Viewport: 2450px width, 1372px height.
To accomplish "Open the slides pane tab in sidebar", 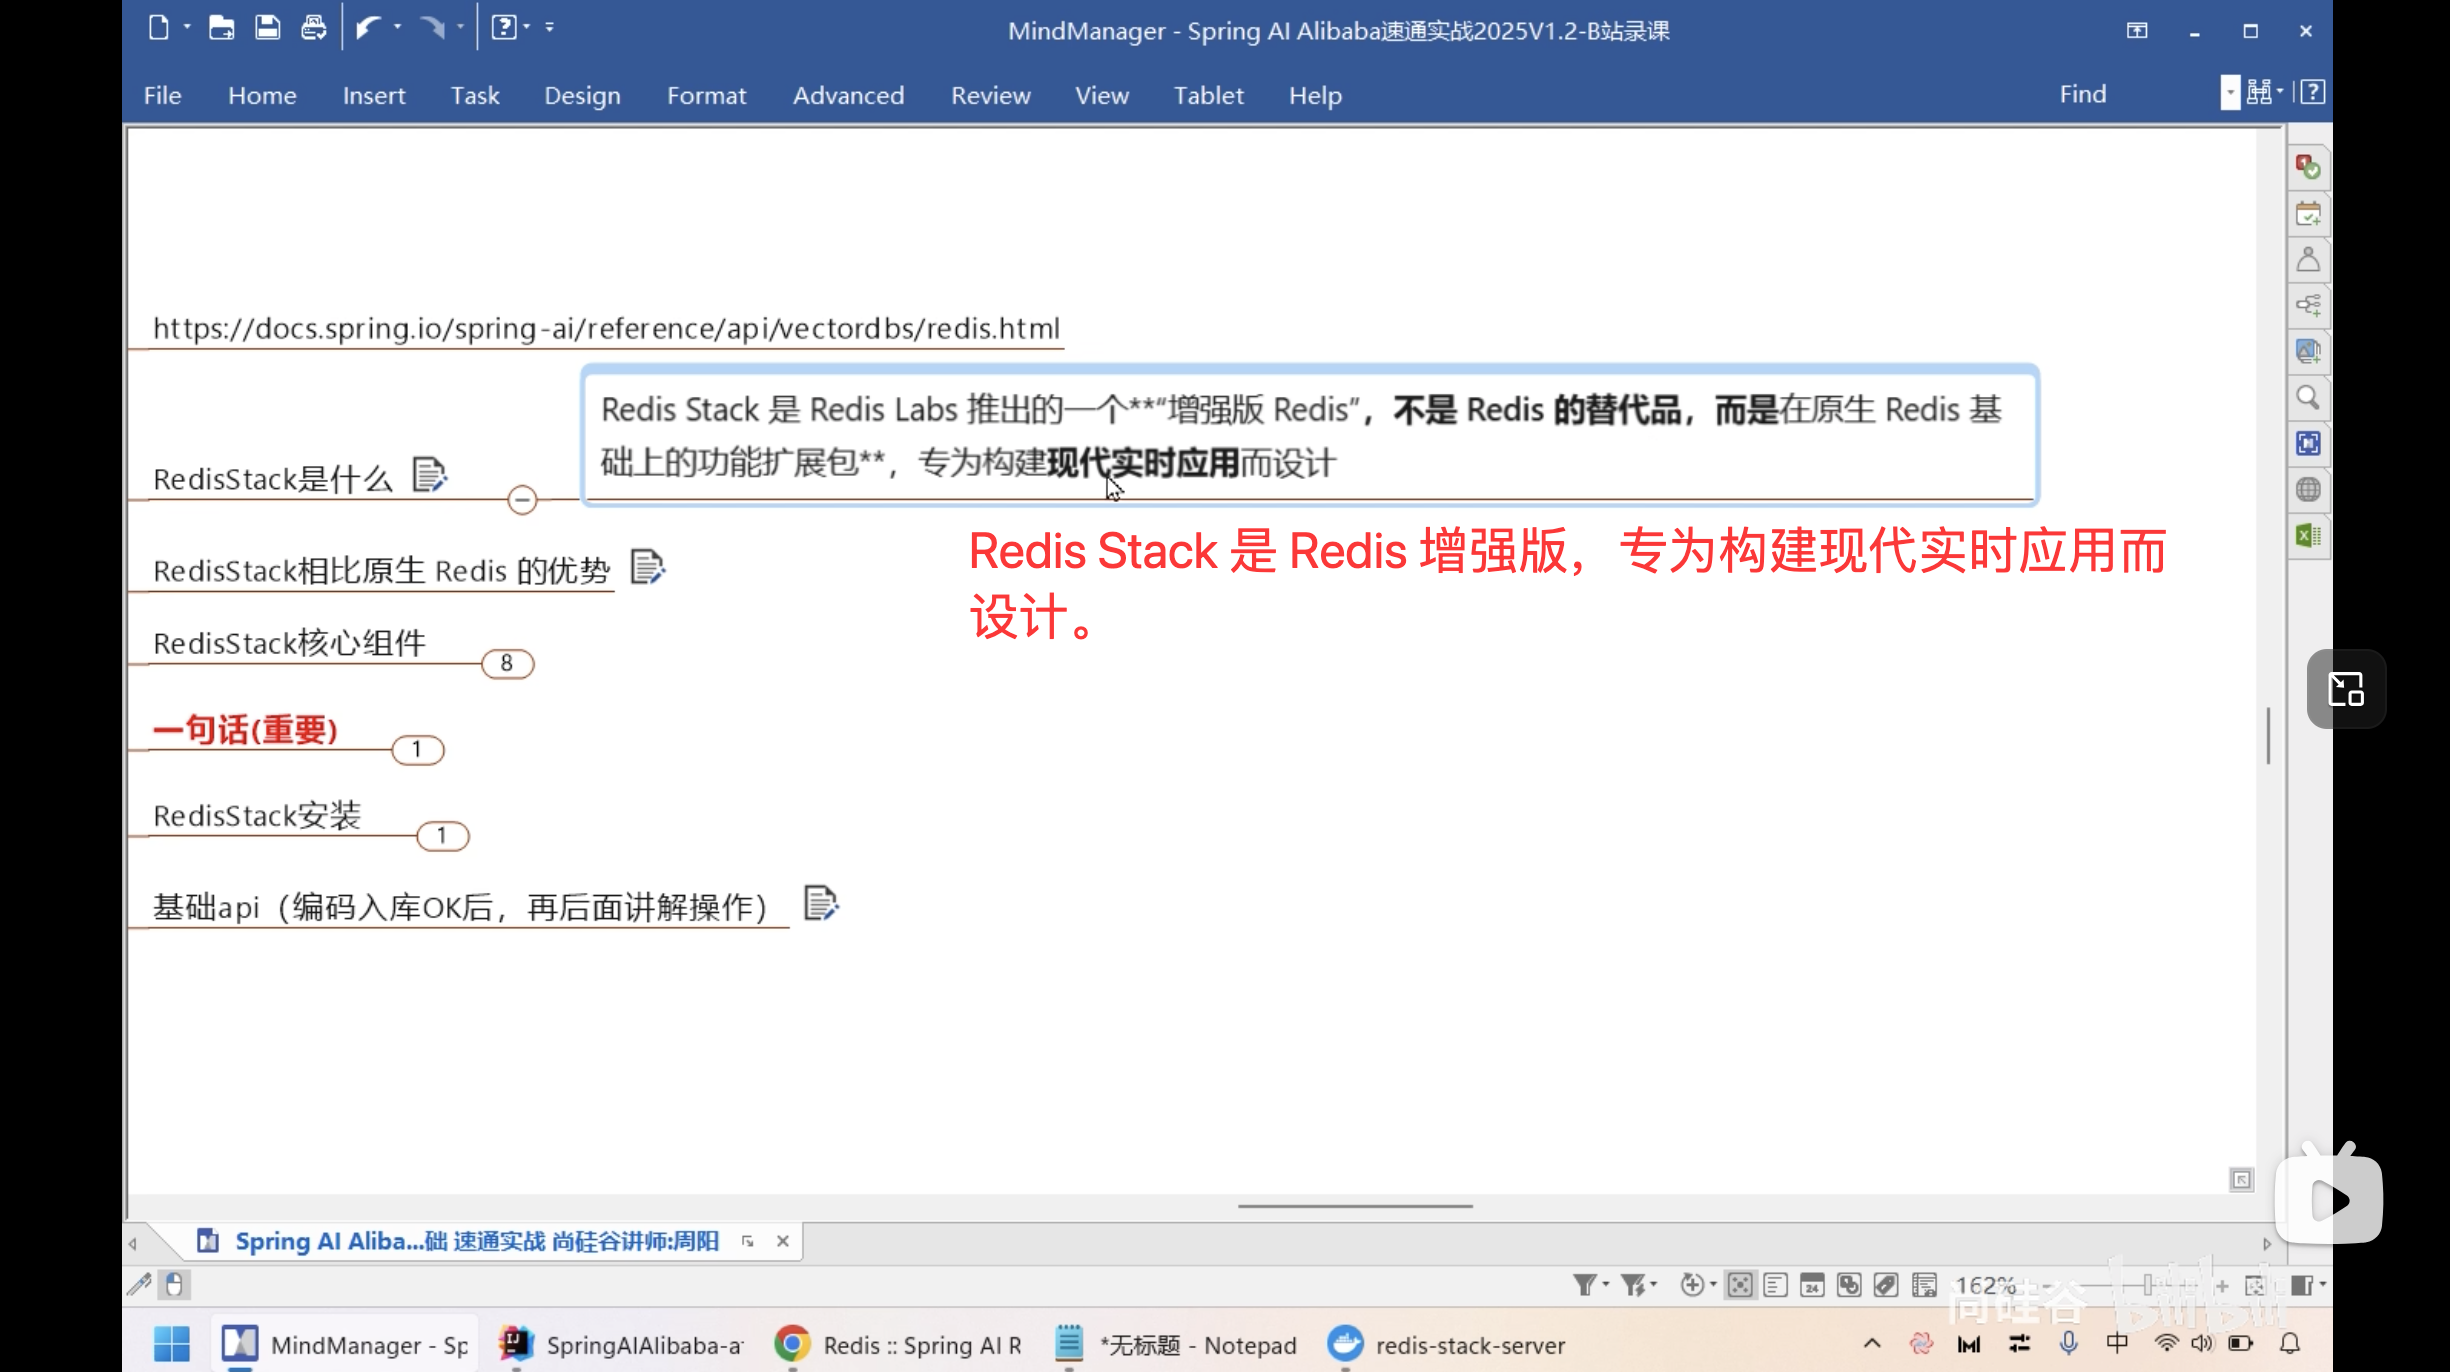I will (x=2308, y=444).
